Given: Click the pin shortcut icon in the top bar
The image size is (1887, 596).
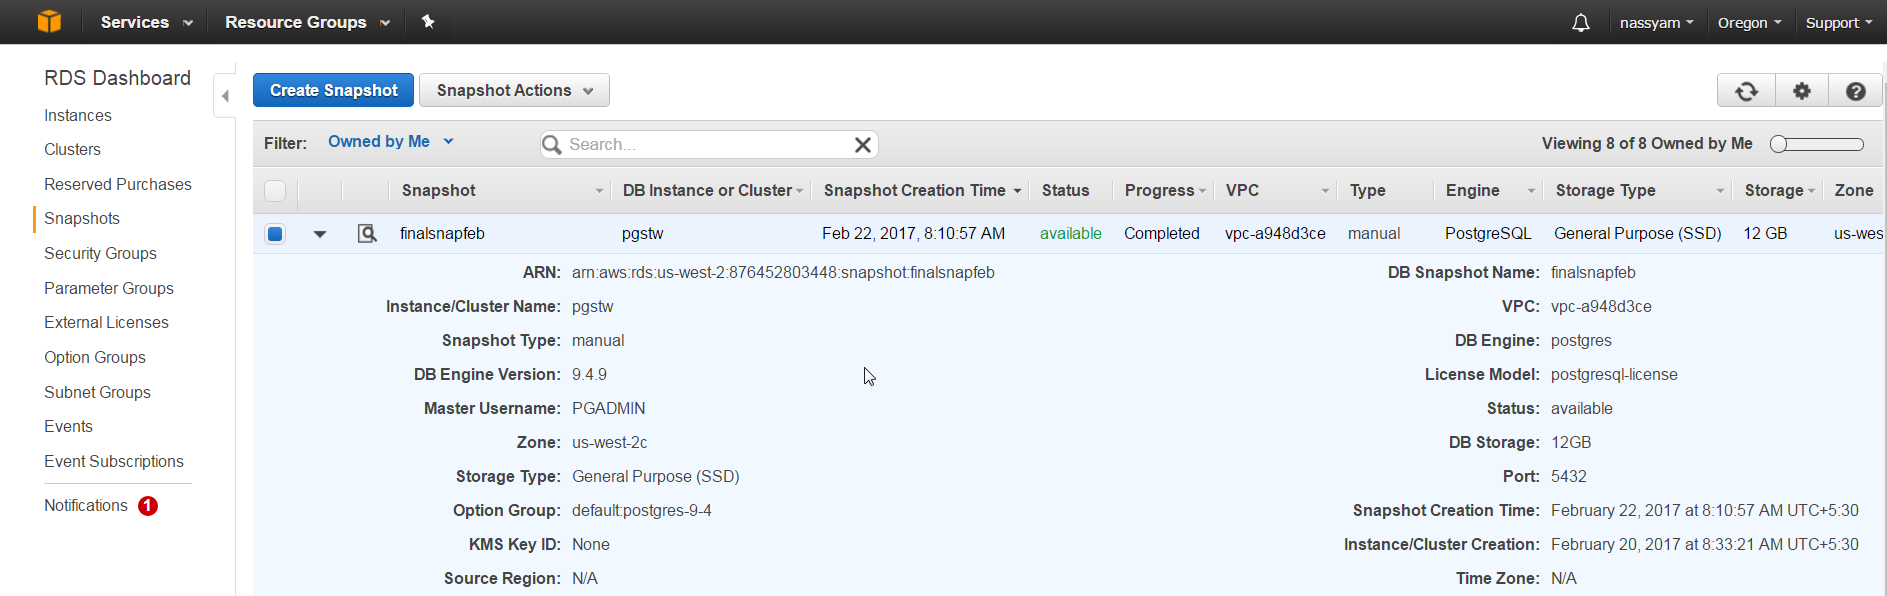Looking at the screenshot, I should pos(428,21).
